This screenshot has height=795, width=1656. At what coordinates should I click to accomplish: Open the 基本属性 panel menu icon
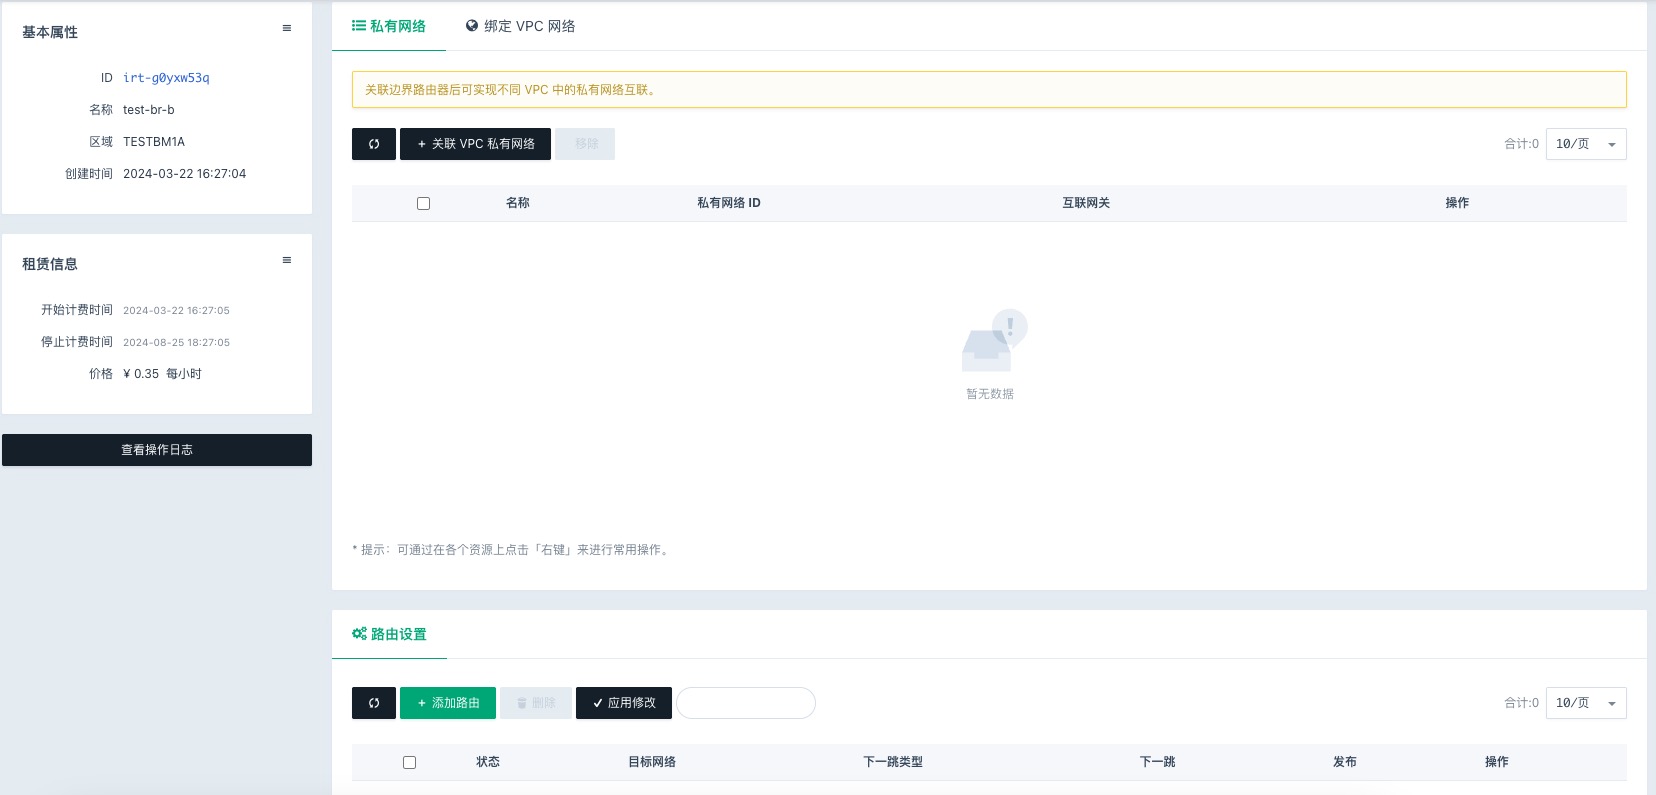(x=287, y=28)
